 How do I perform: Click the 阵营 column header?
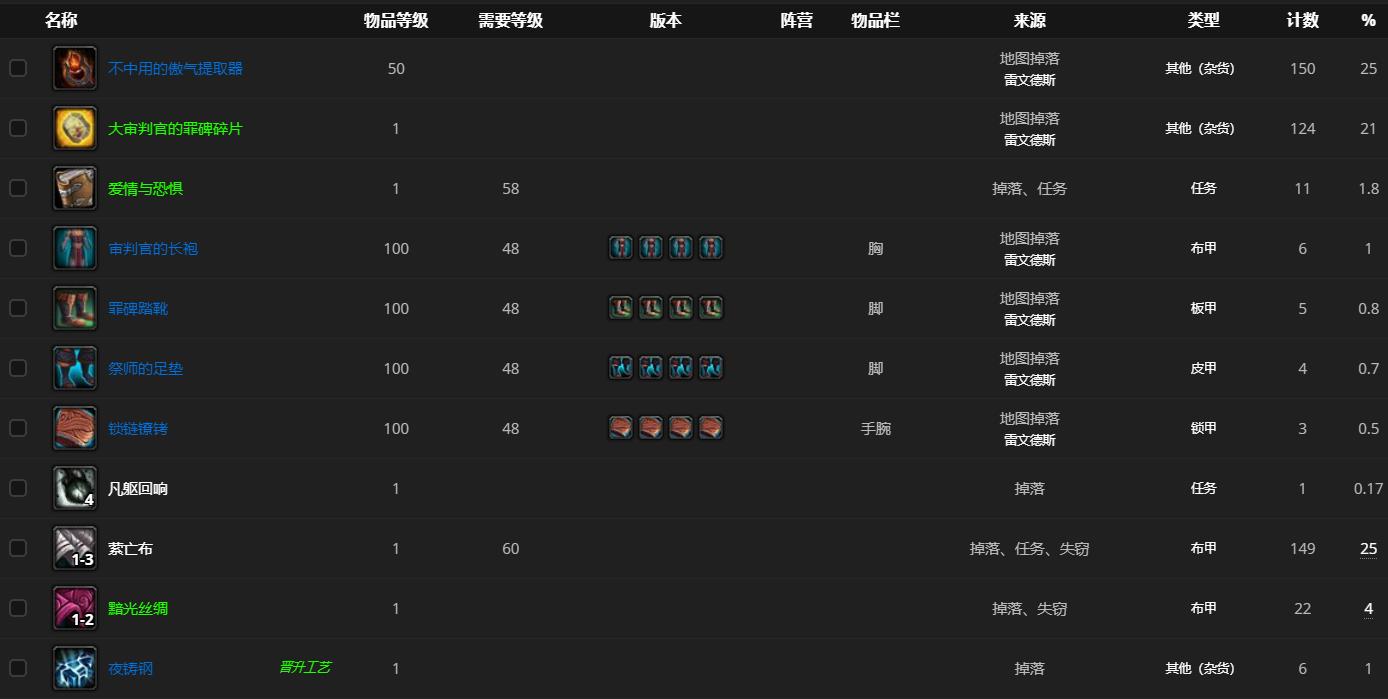pyautogui.click(x=797, y=20)
